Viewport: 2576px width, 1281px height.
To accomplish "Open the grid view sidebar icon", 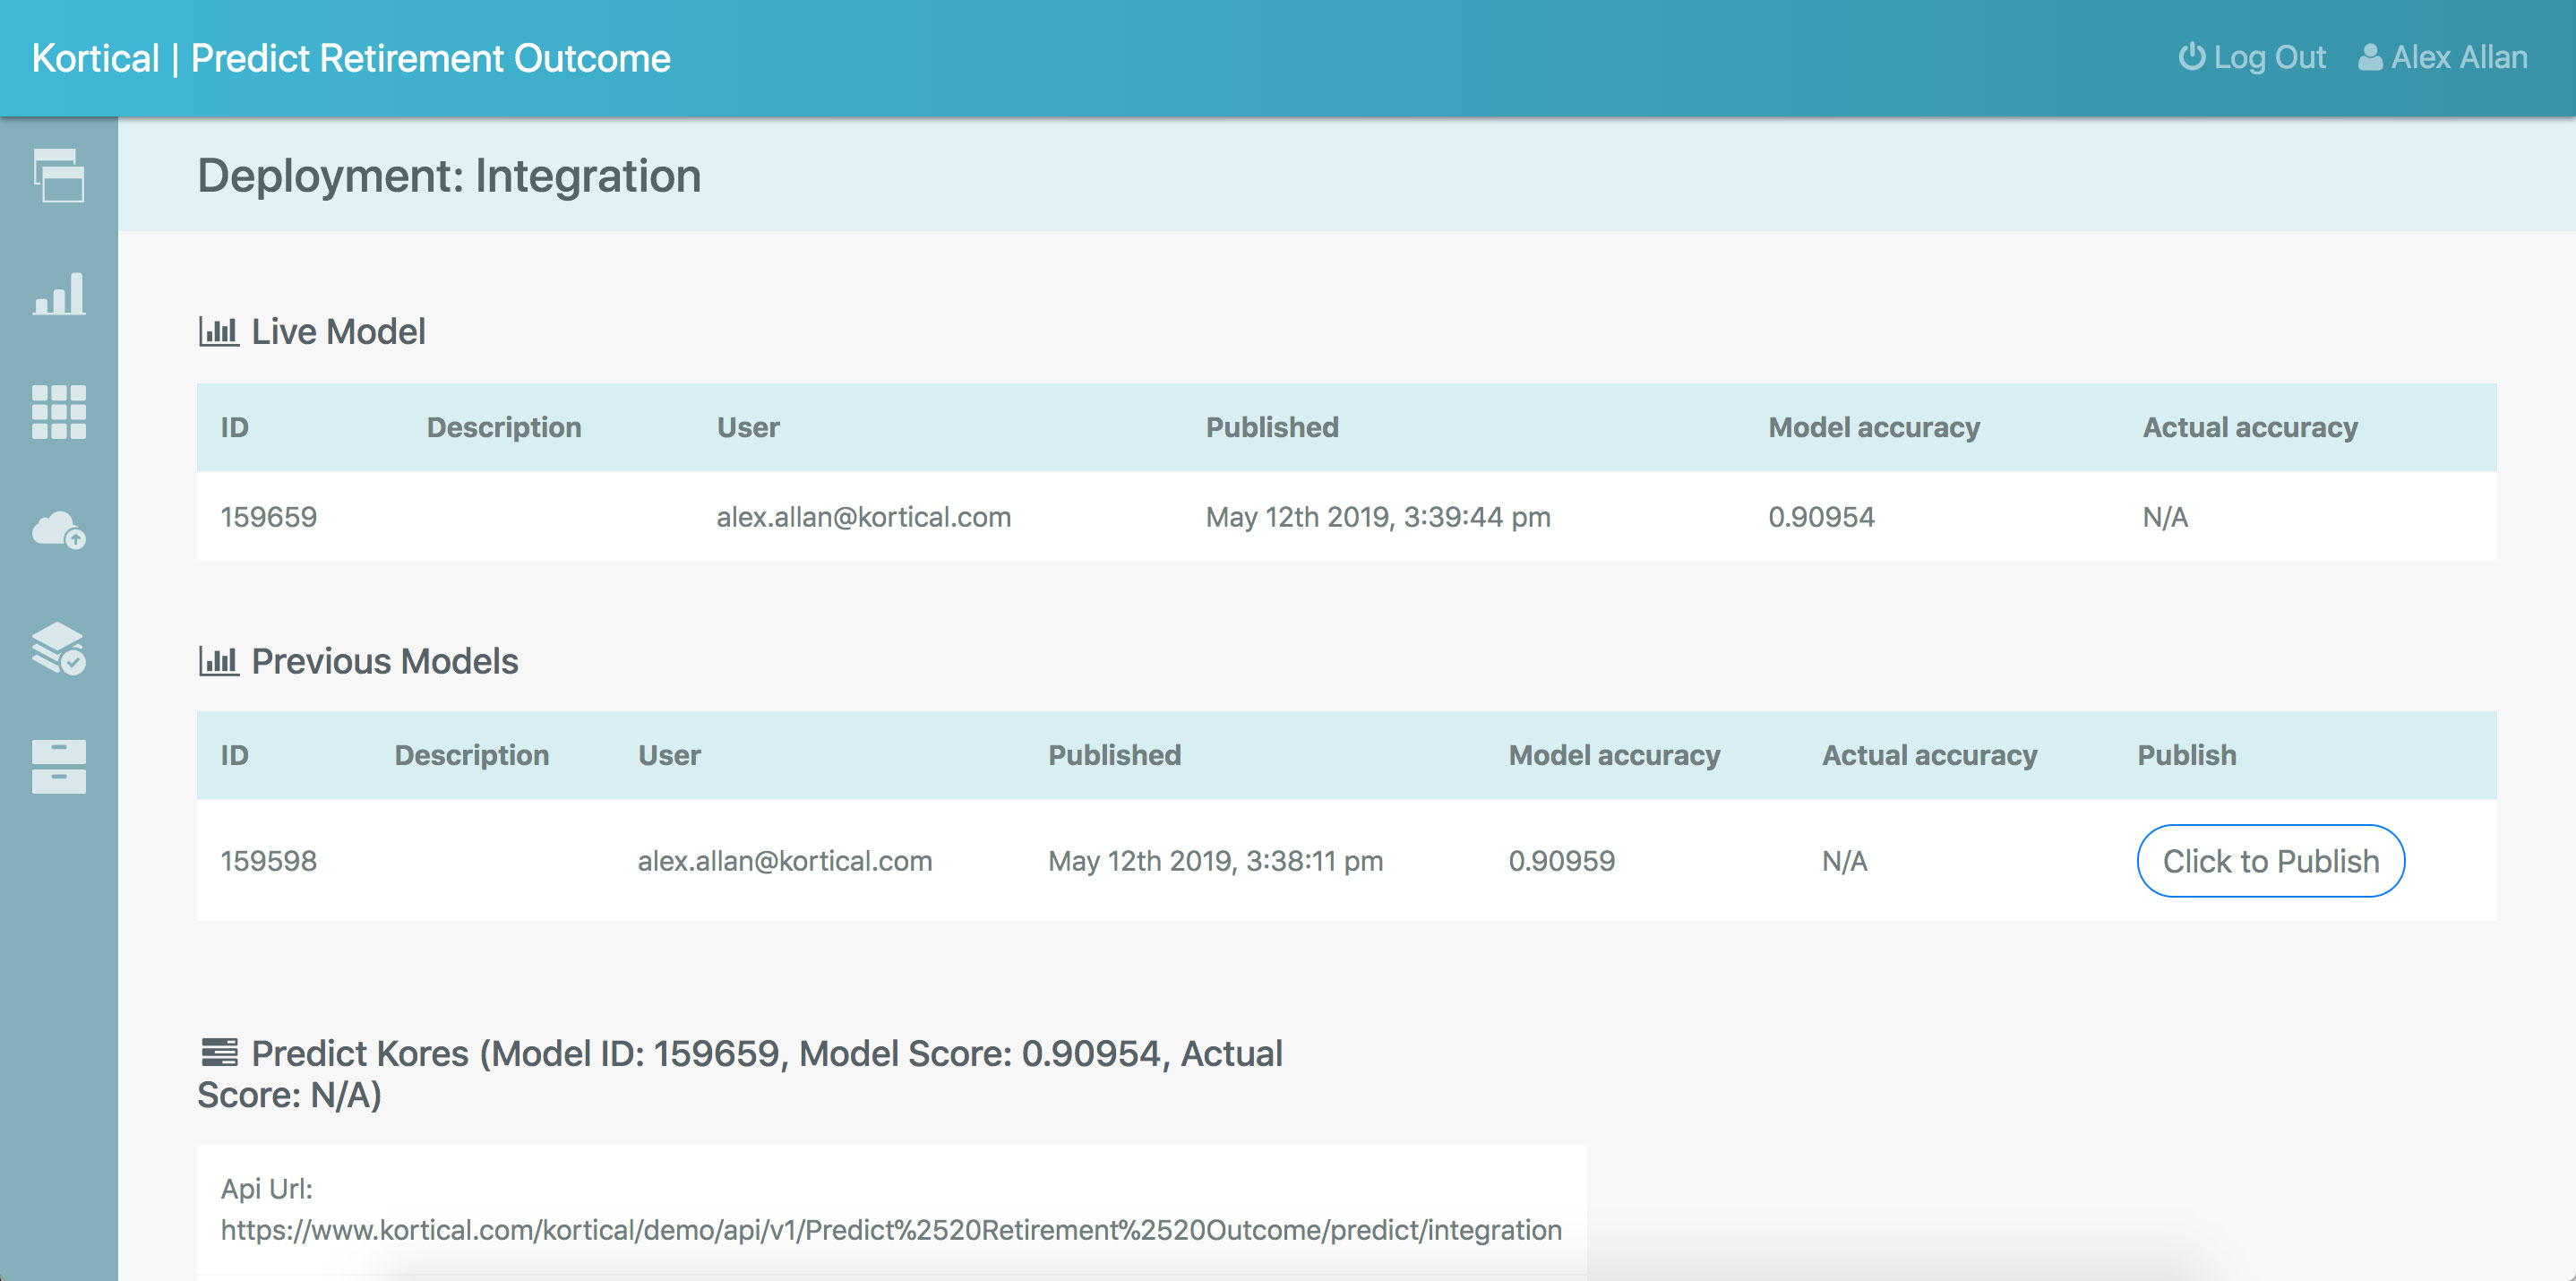I will pos(58,411).
